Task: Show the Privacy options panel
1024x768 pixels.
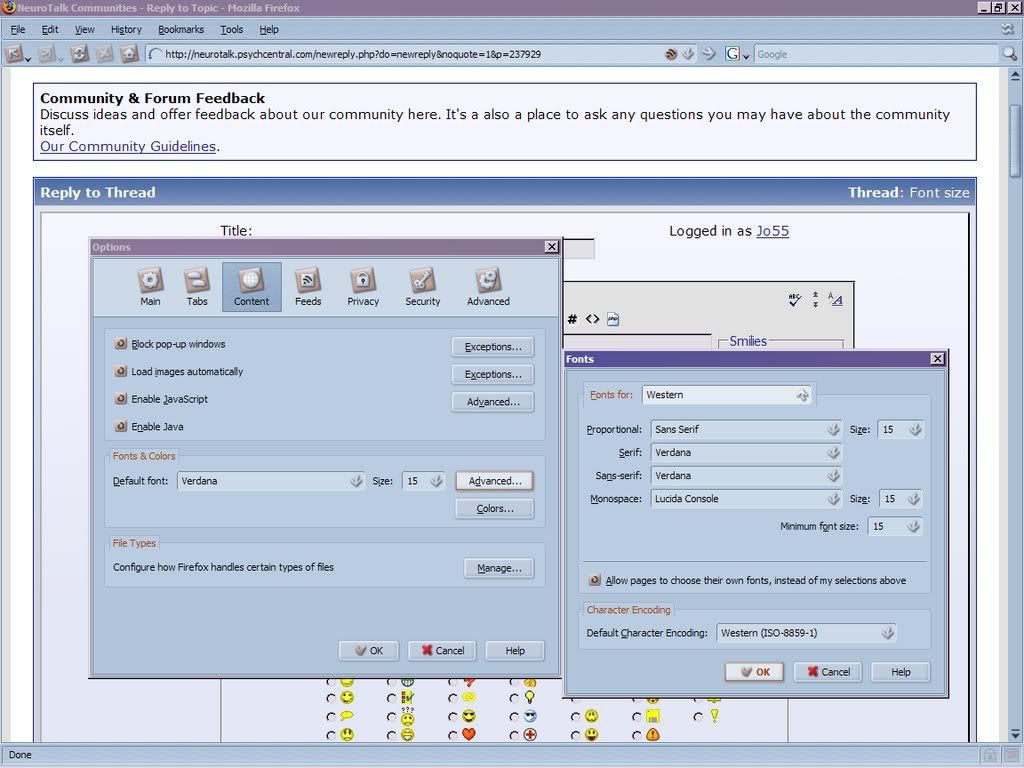Action: pyautogui.click(x=363, y=287)
